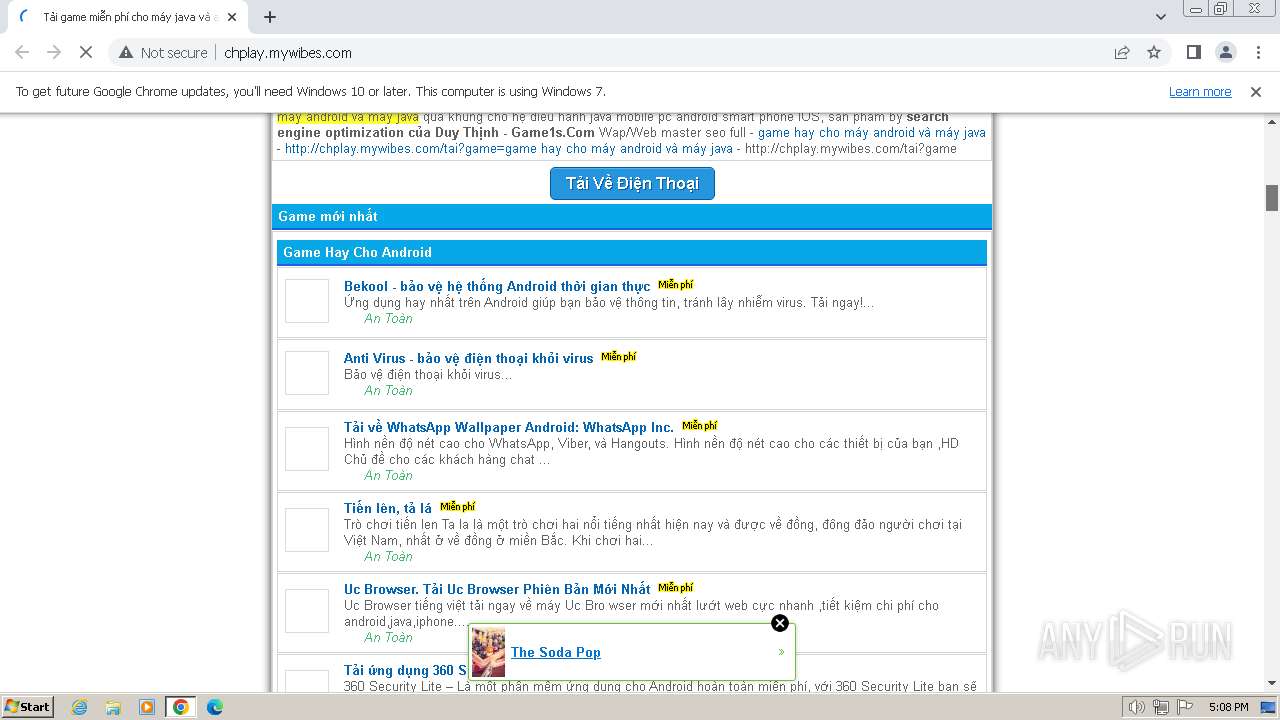Click the Soda Pop ad thumbnail image
The width and height of the screenshot is (1280, 720).
(489, 652)
